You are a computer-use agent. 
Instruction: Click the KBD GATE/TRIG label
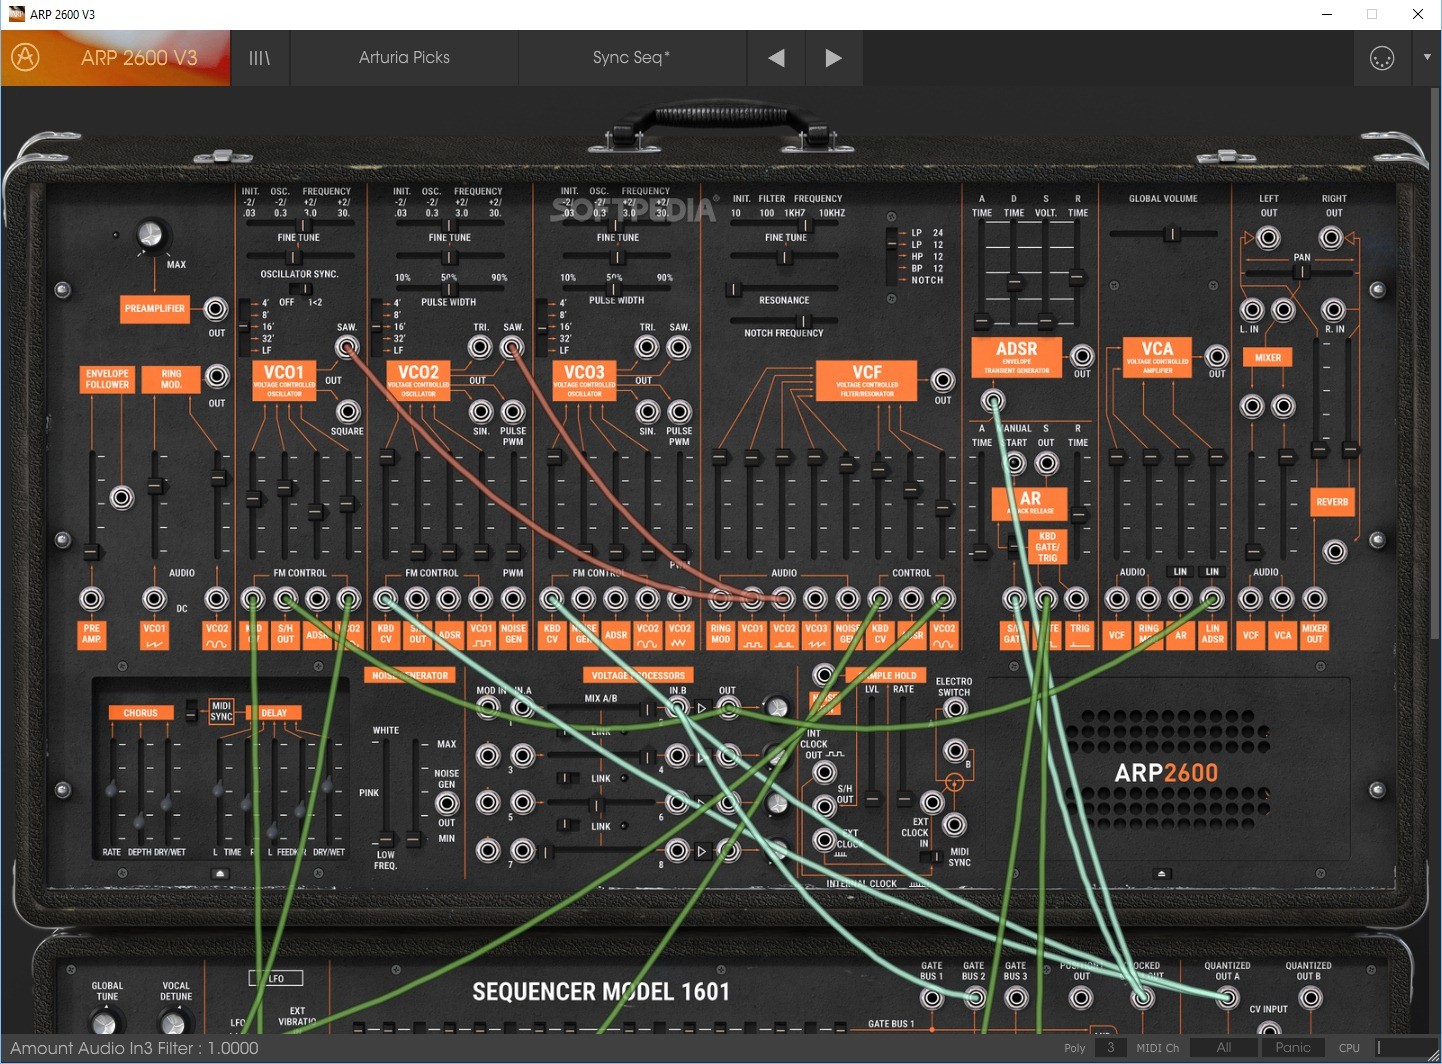point(1047,547)
